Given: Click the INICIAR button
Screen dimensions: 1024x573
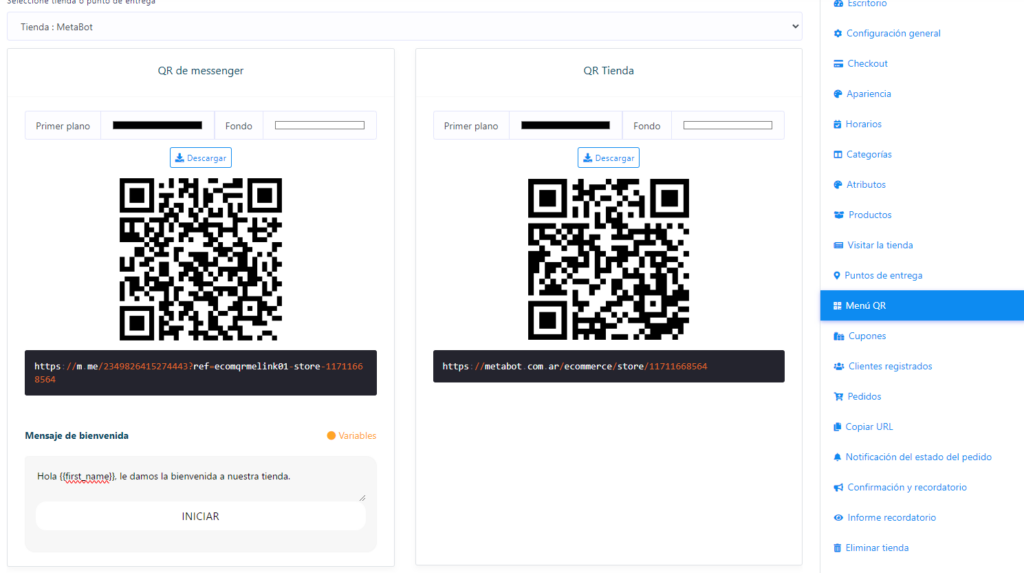Looking at the screenshot, I should point(200,516).
